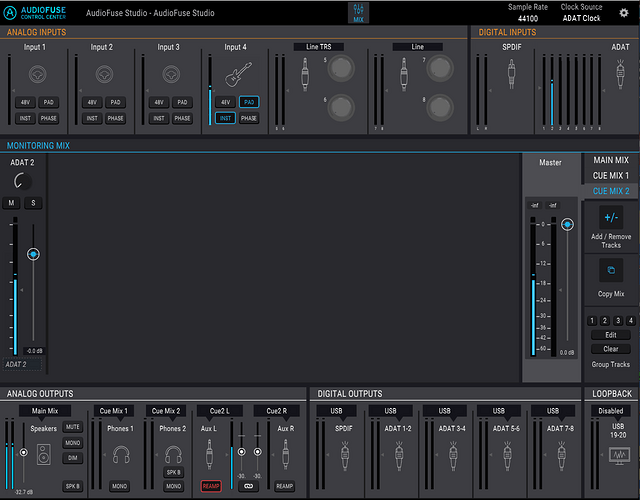The image size is (640, 500).
Task: Select track group 1
Action: pos(592,321)
